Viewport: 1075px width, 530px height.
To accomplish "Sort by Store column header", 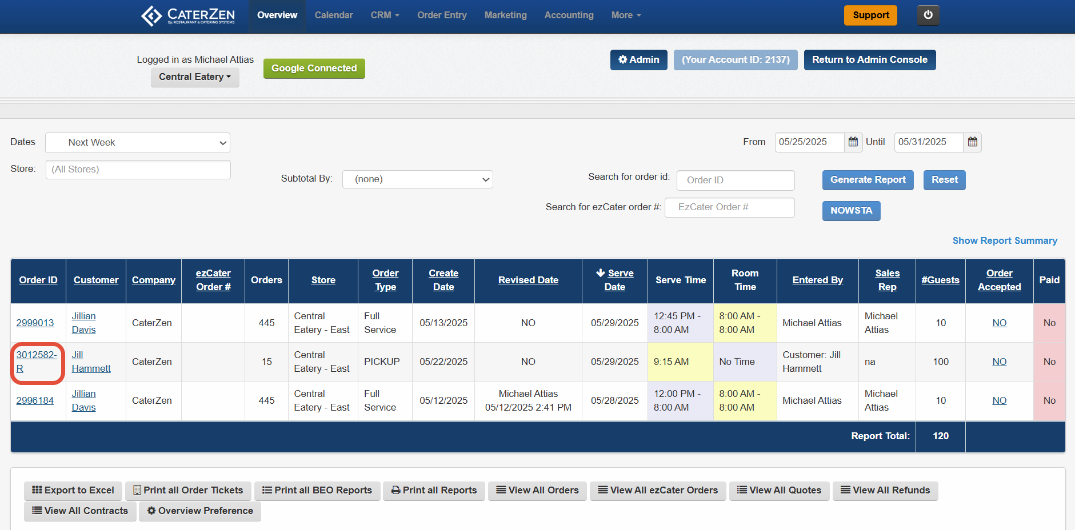I will (x=324, y=280).
